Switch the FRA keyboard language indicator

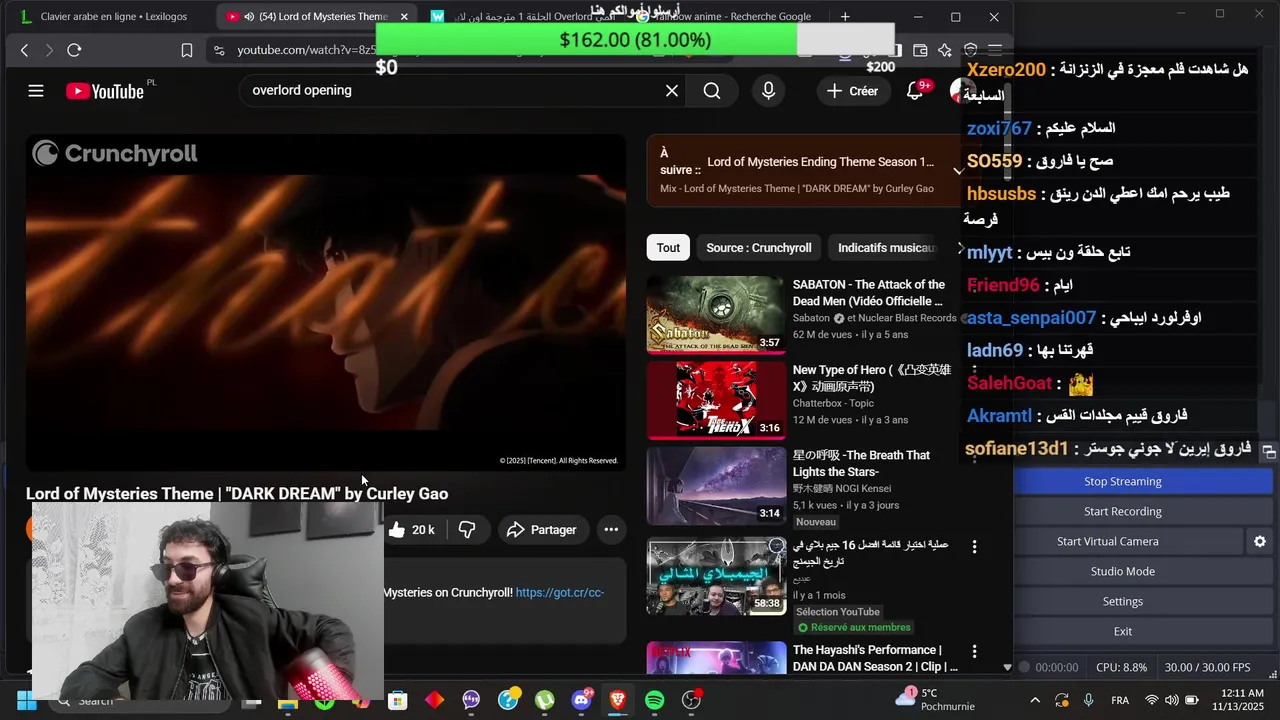click(x=1120, y=700)
